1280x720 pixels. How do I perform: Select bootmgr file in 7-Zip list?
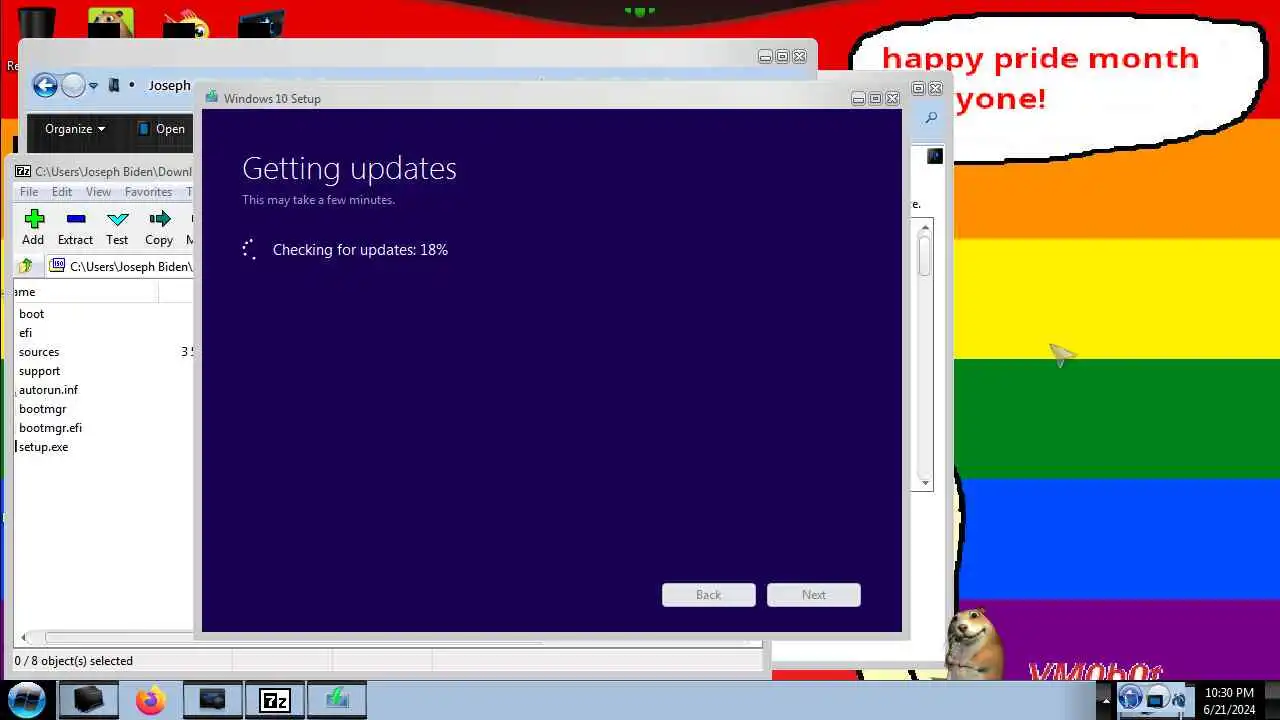click(x=42, y=409)
